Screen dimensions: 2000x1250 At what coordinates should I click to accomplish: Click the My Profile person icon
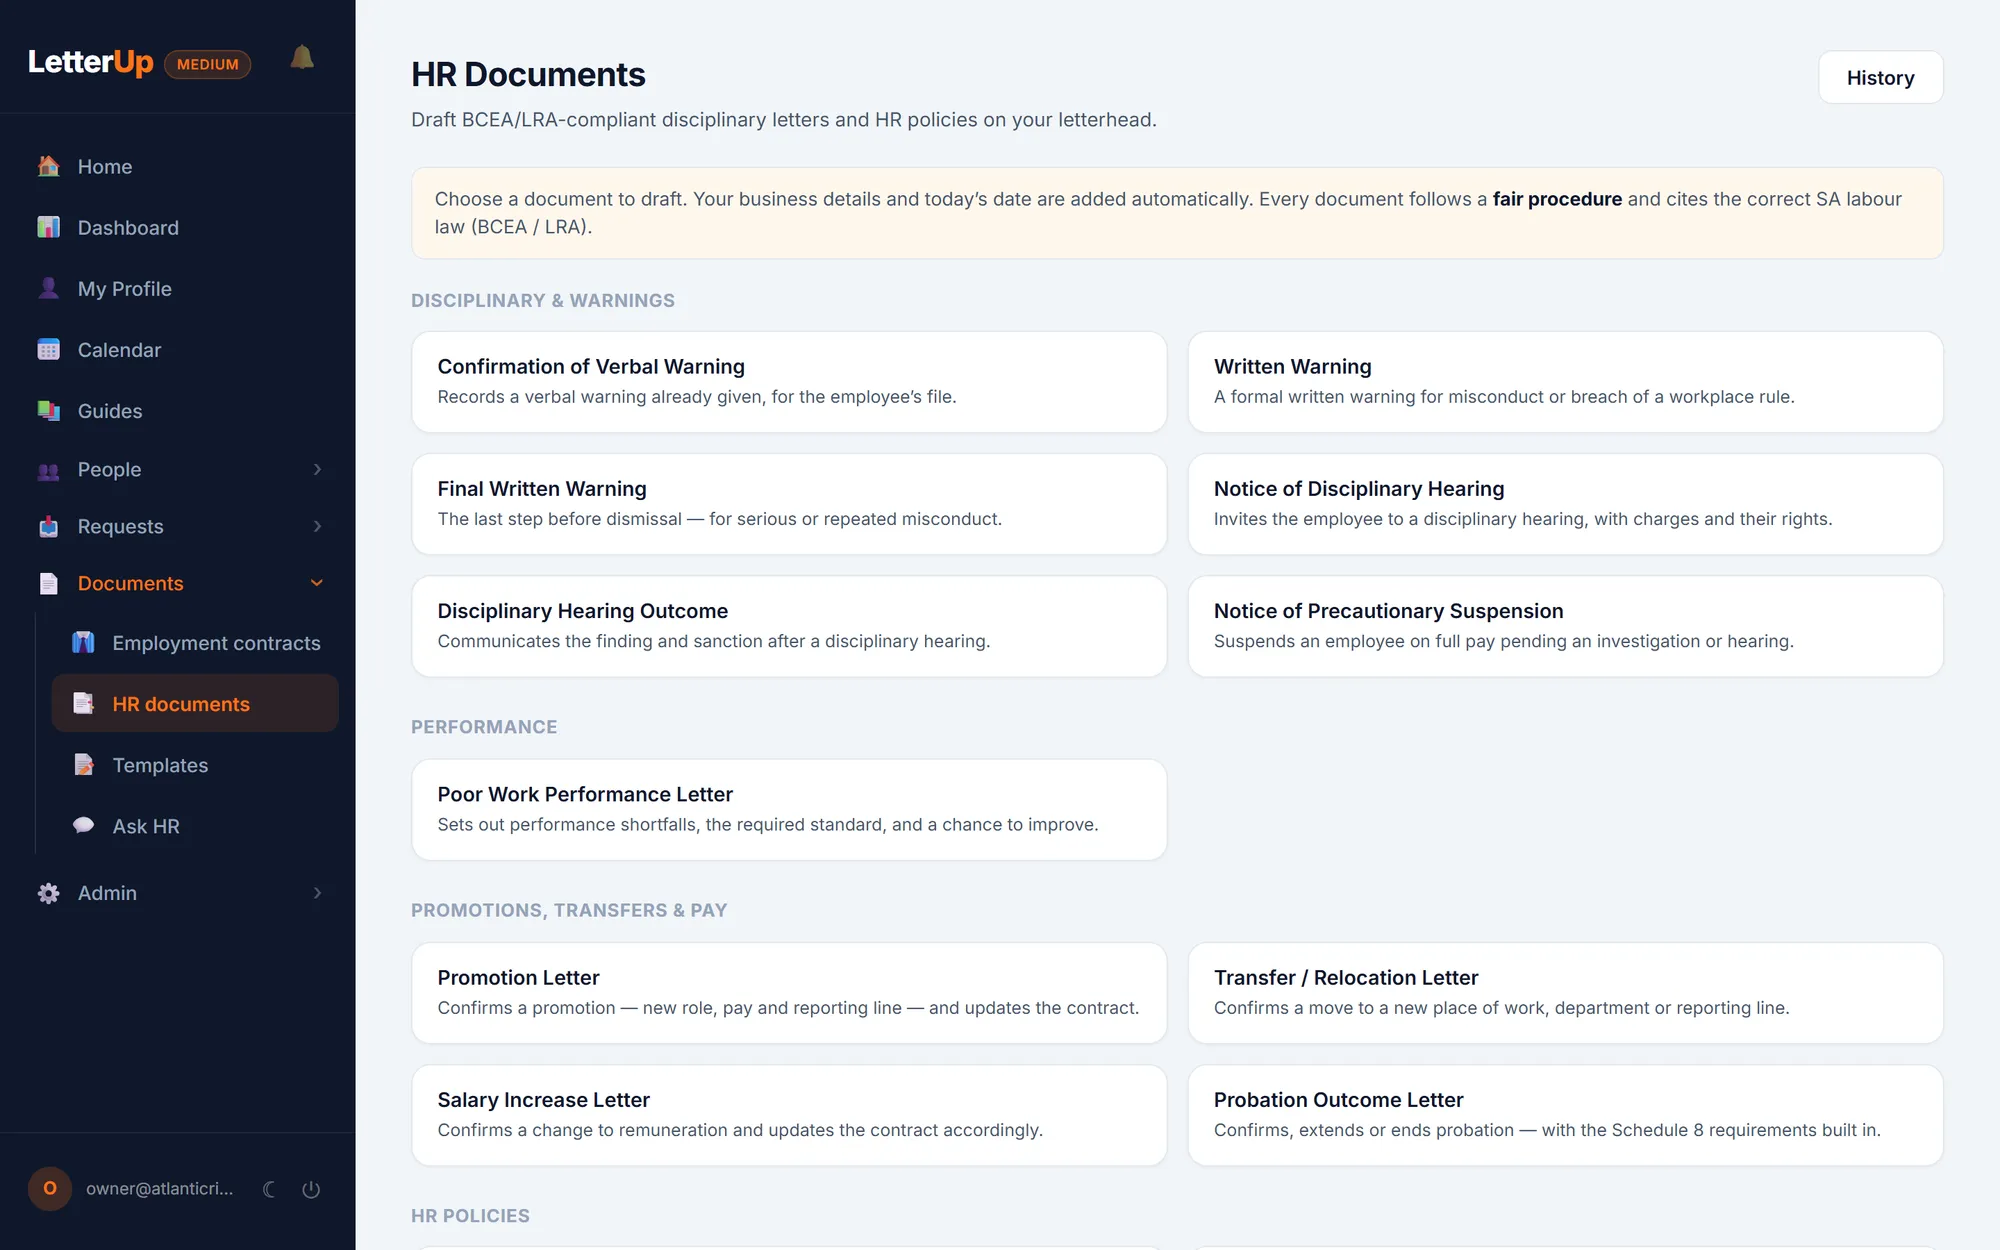(48, 288)
